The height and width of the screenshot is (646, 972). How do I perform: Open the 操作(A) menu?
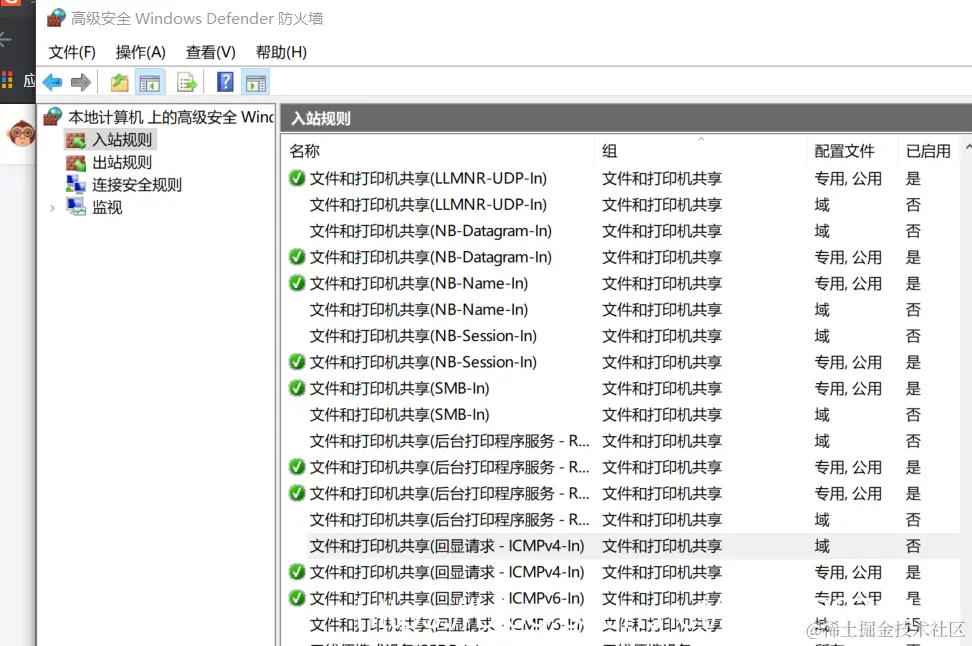[141, 52]
